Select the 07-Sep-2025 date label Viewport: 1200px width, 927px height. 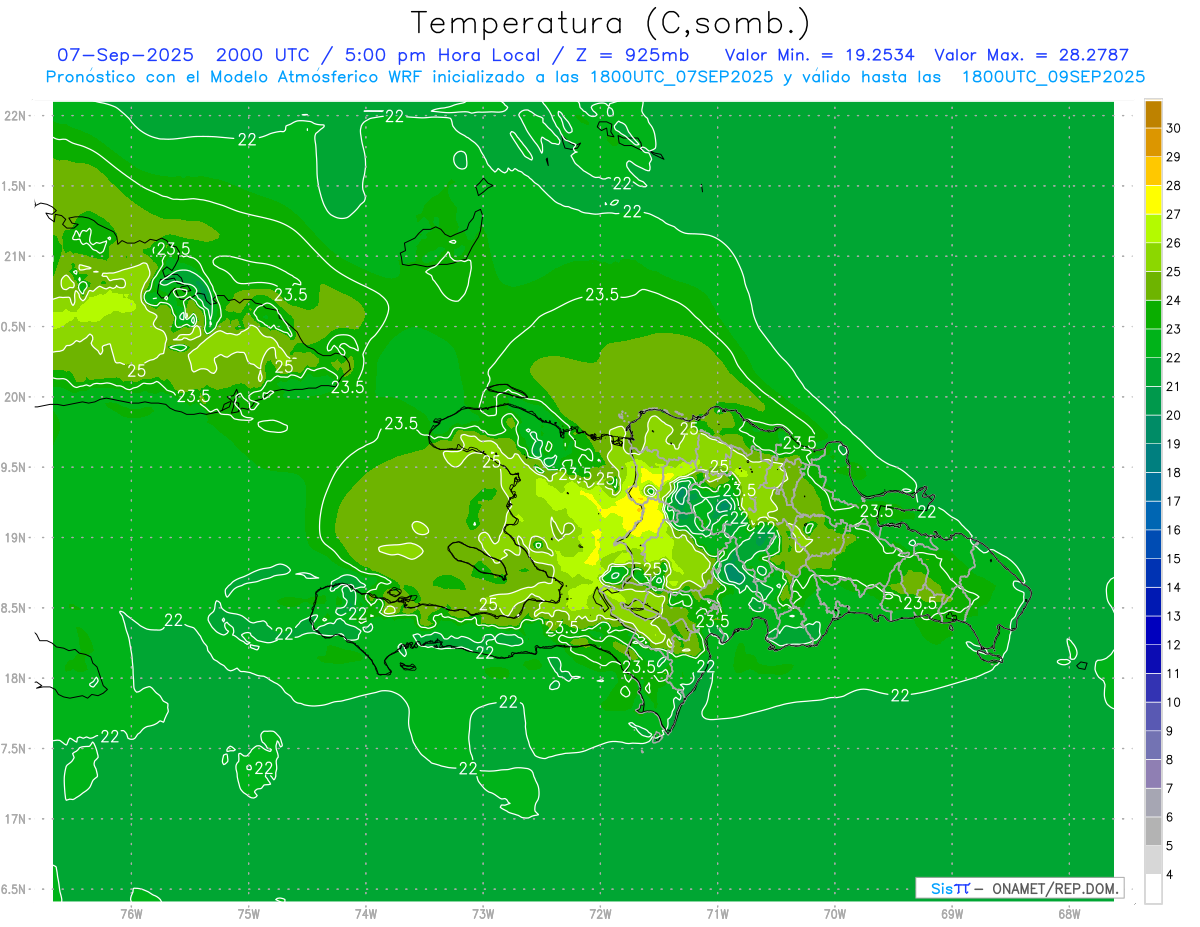pyautogui.click(x=125, y=55)
